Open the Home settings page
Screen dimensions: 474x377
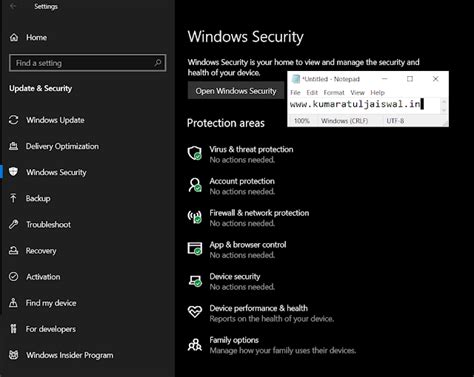[36, 37]
